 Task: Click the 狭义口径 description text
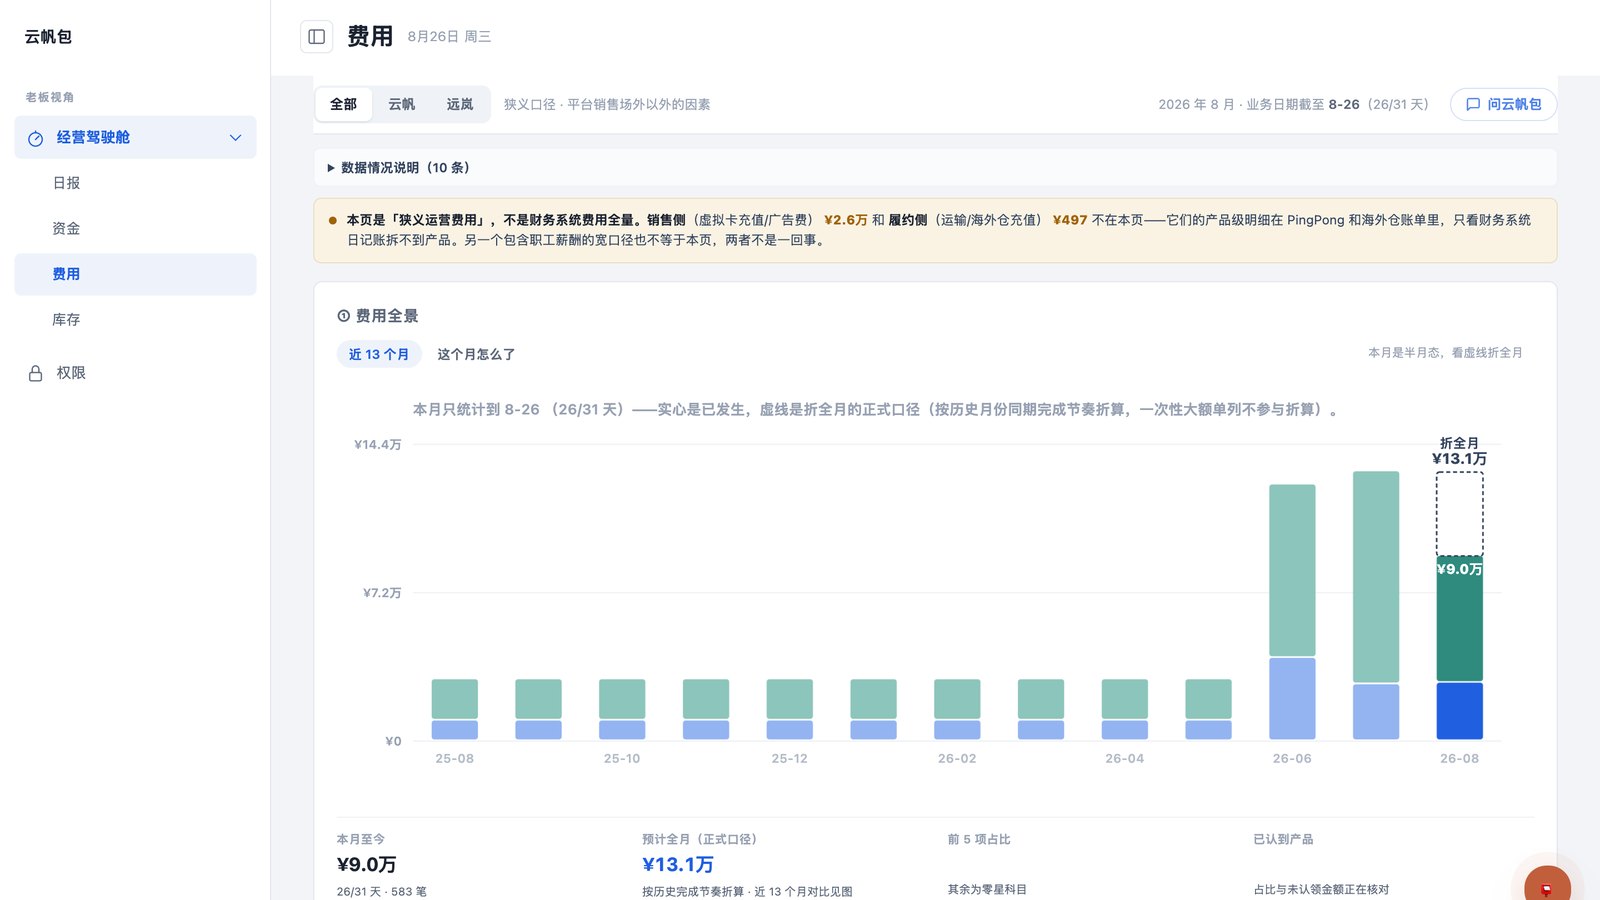pyautogui.click(x=607, y=104)
